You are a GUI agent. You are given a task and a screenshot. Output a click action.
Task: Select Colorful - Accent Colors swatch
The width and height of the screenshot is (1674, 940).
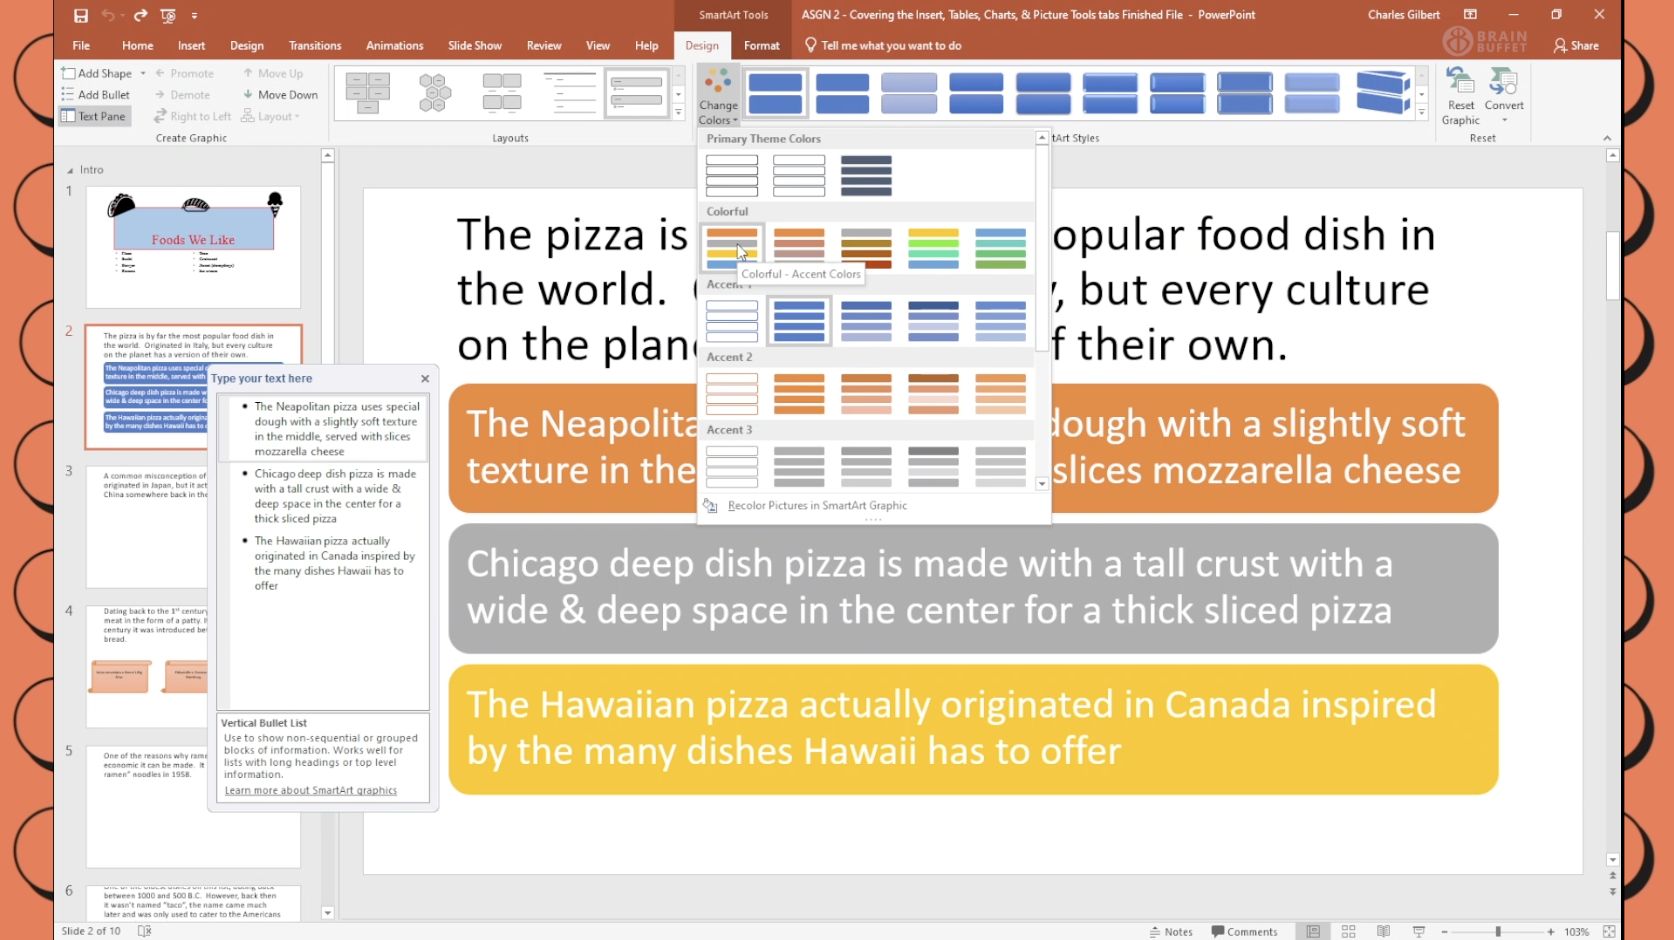click(x=732, y=248)
